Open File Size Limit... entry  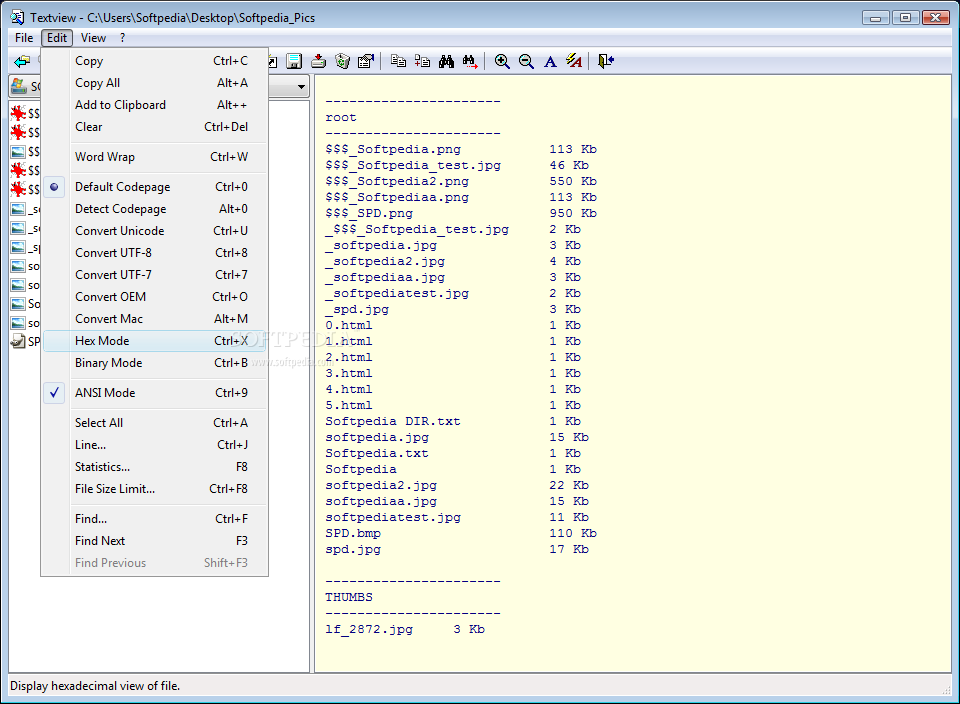click(155, 489)
